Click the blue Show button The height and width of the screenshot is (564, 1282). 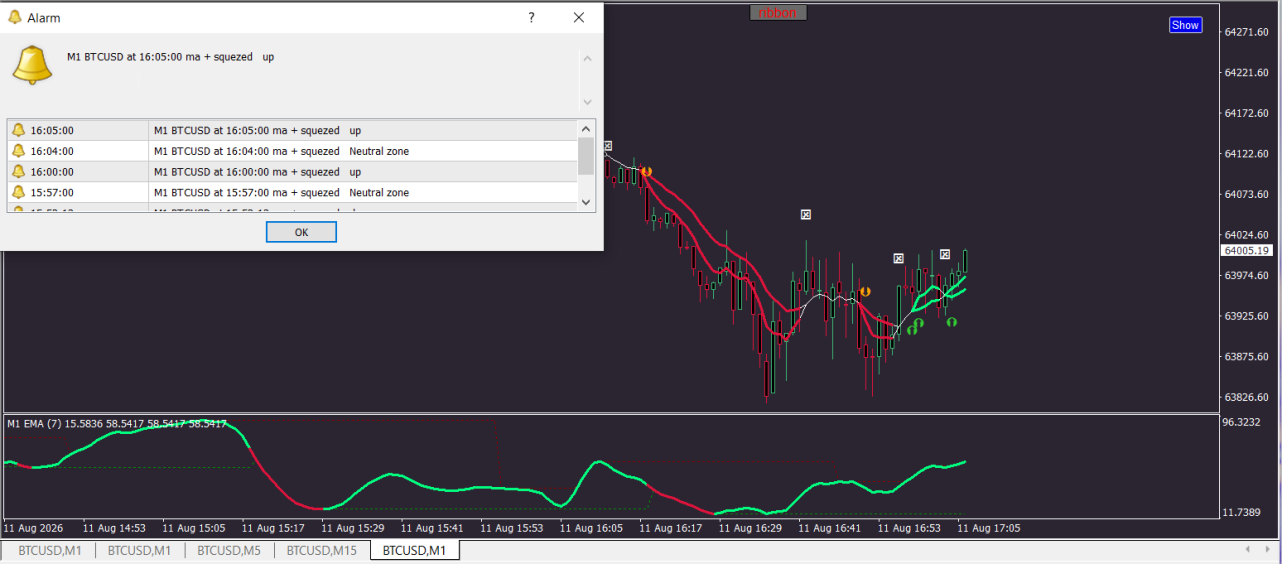[x=1185, y=25]
